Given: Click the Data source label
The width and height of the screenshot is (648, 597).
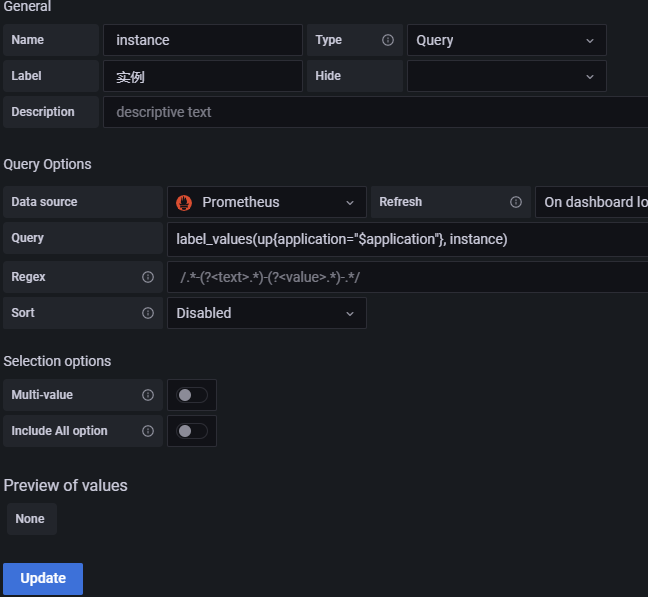Looking at the screenshot, I should (44, 202).
